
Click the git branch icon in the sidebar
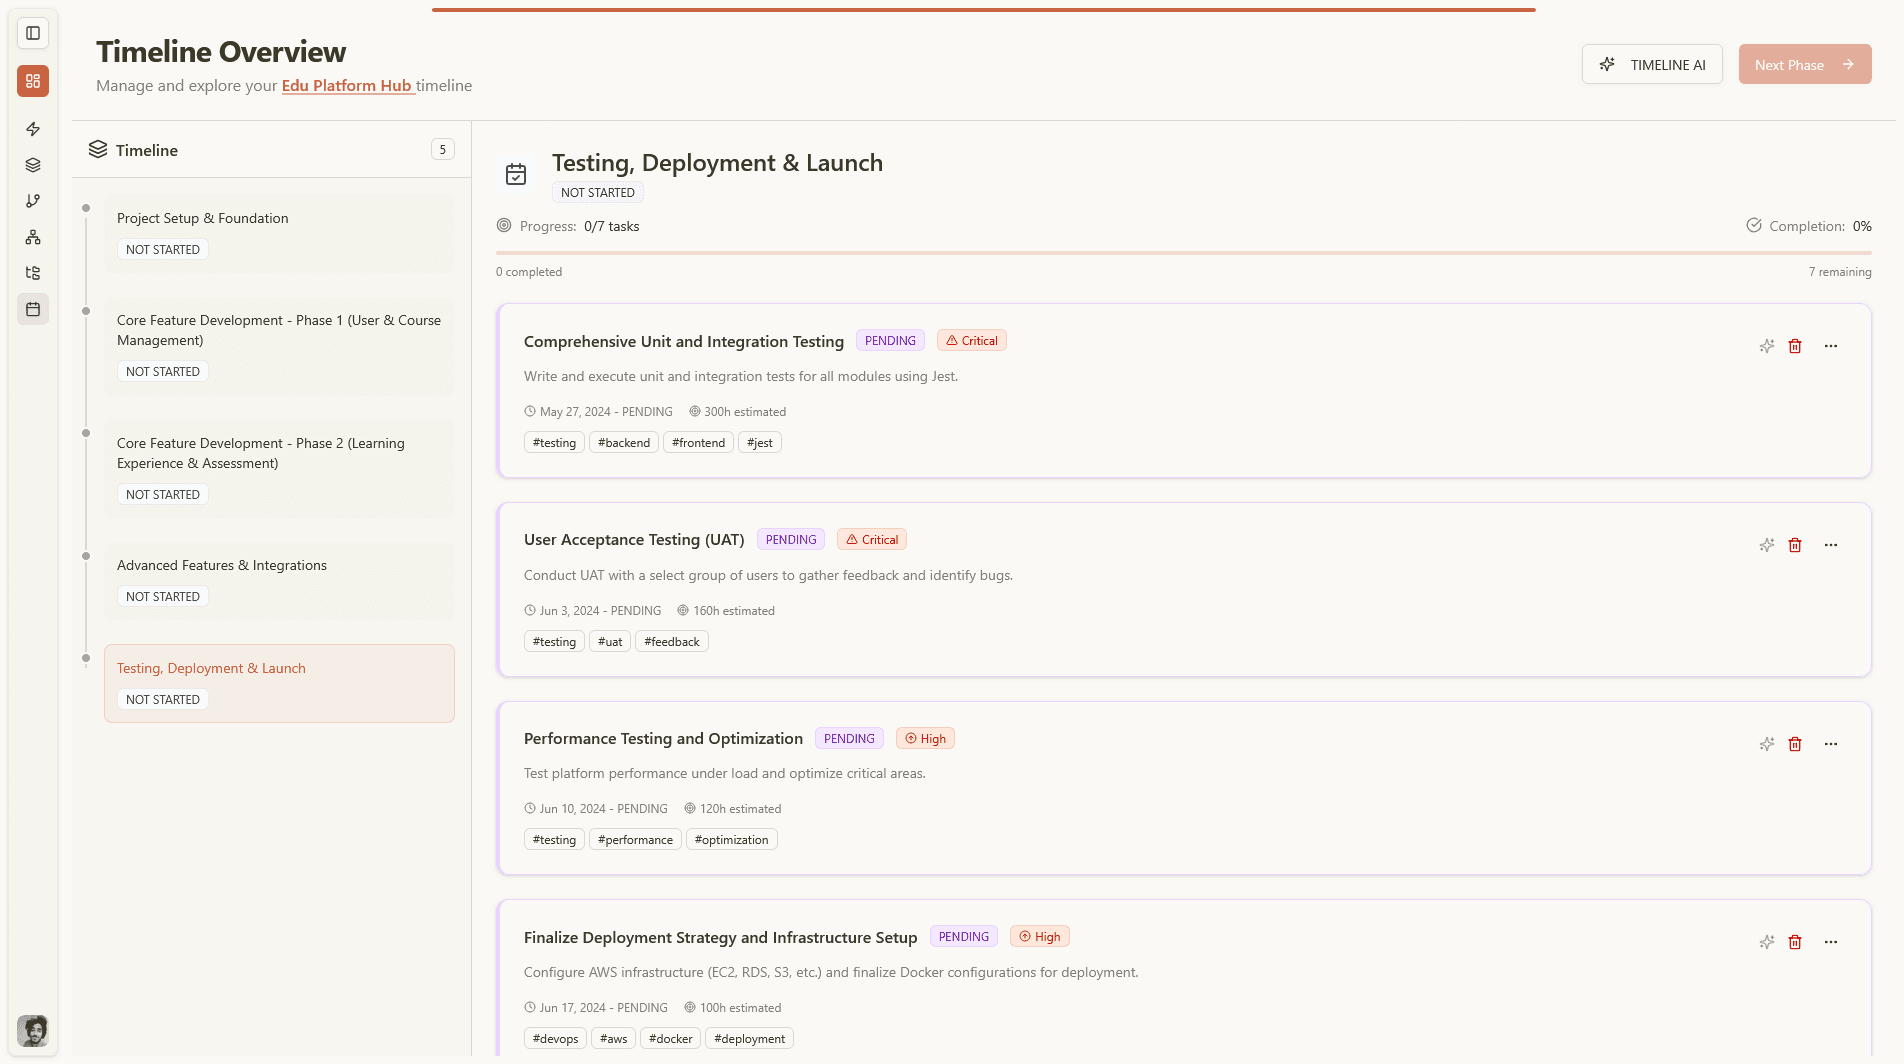33,201
